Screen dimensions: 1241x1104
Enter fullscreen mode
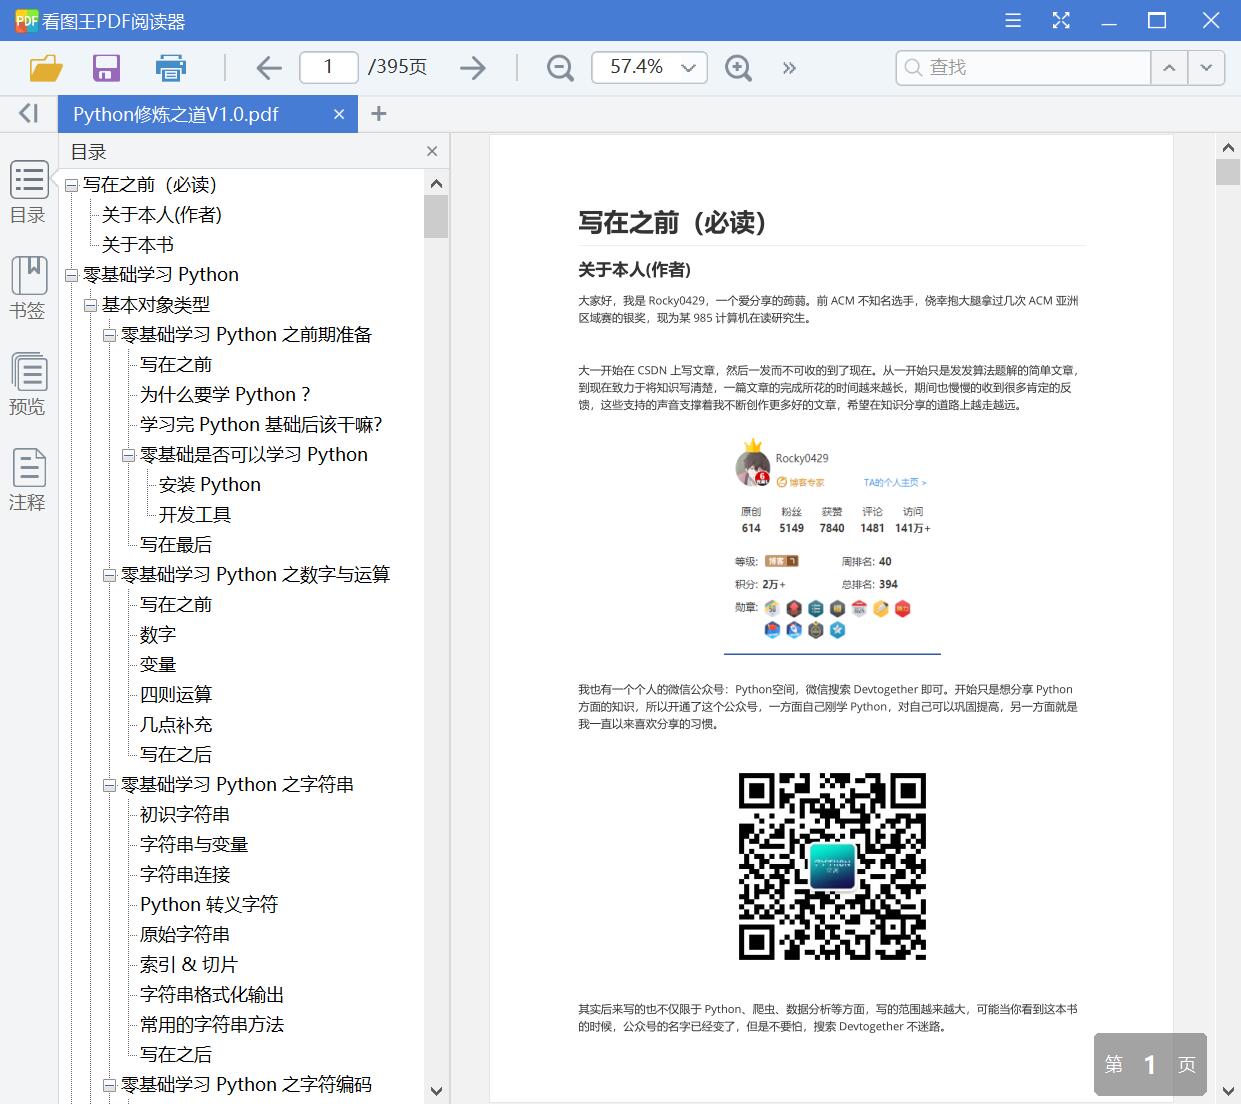1060,20
